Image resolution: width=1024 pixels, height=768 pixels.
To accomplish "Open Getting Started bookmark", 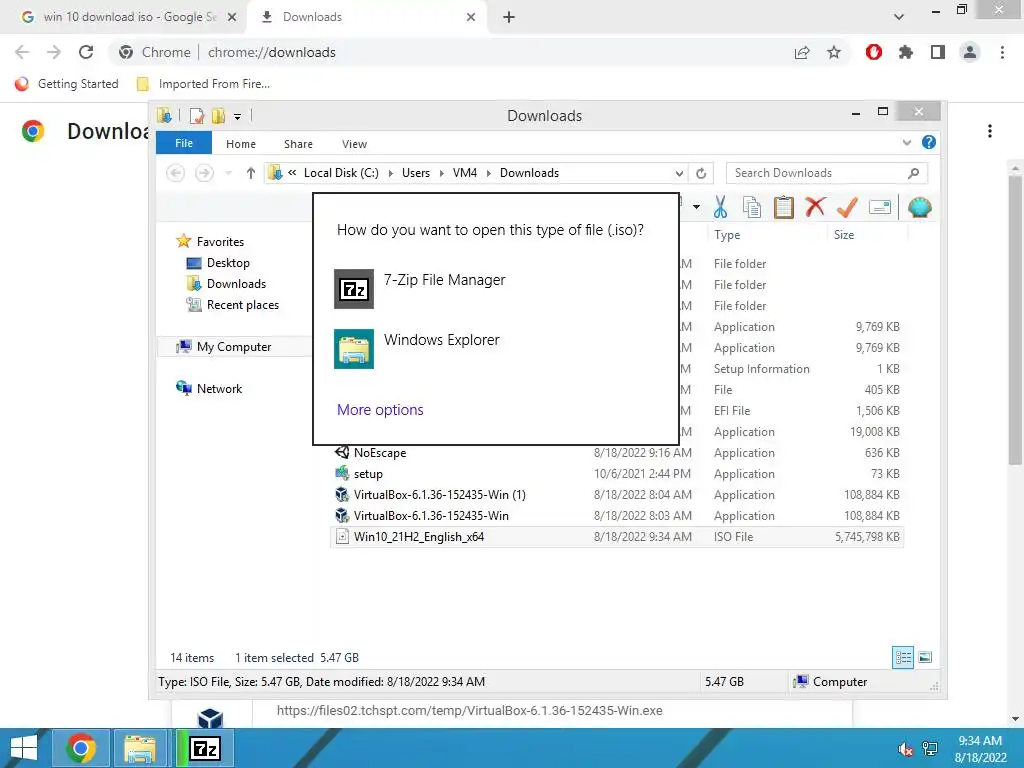I will point(67,84).
